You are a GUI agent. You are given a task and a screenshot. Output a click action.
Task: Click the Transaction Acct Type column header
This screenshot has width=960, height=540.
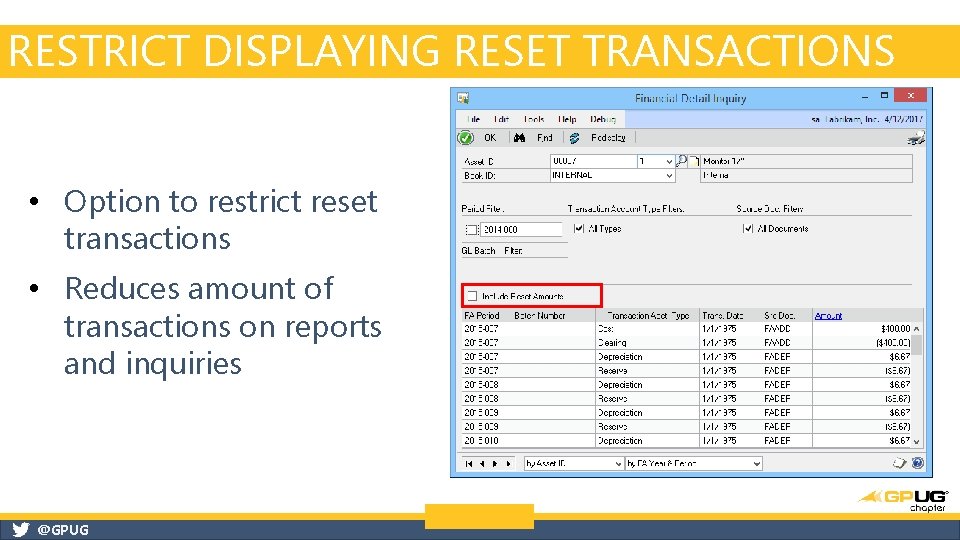[648, 316]
